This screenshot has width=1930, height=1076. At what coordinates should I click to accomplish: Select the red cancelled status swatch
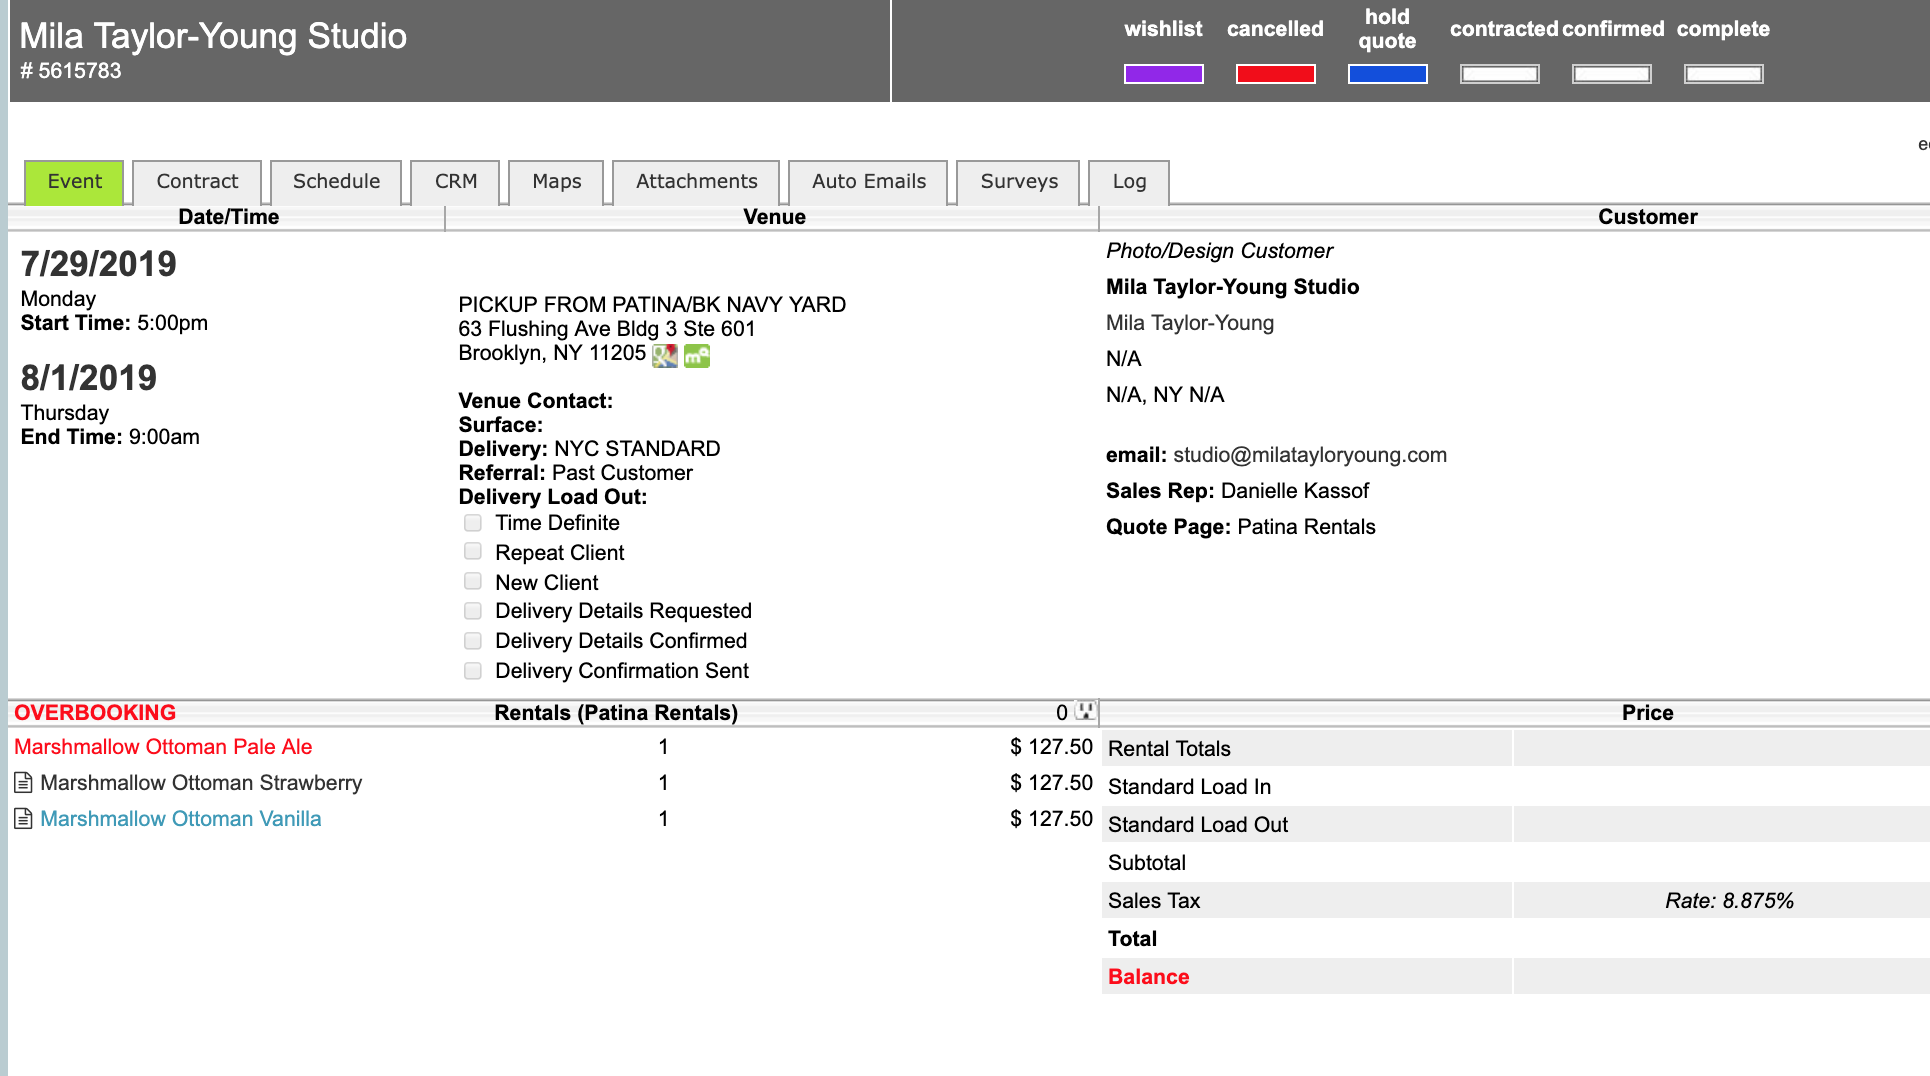1275,74
